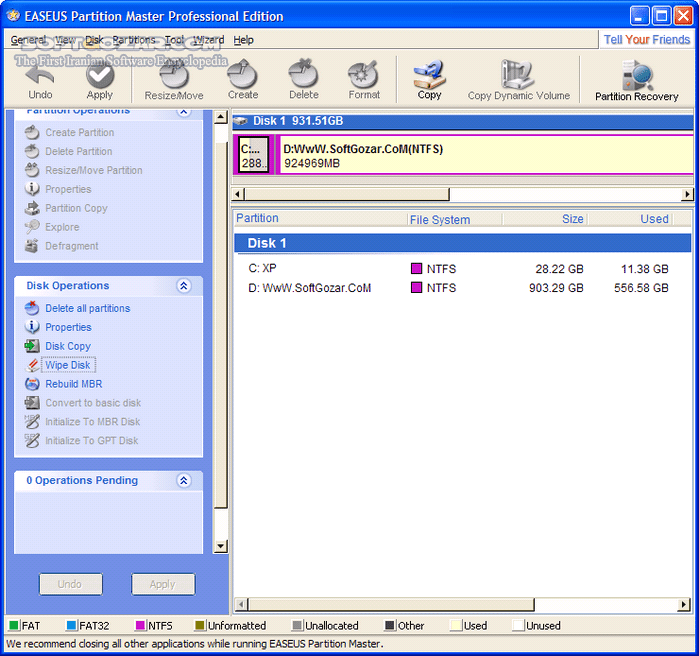Click the Resize/Move Partition sidebar icon
699x656 pixels.
point(32,170)
